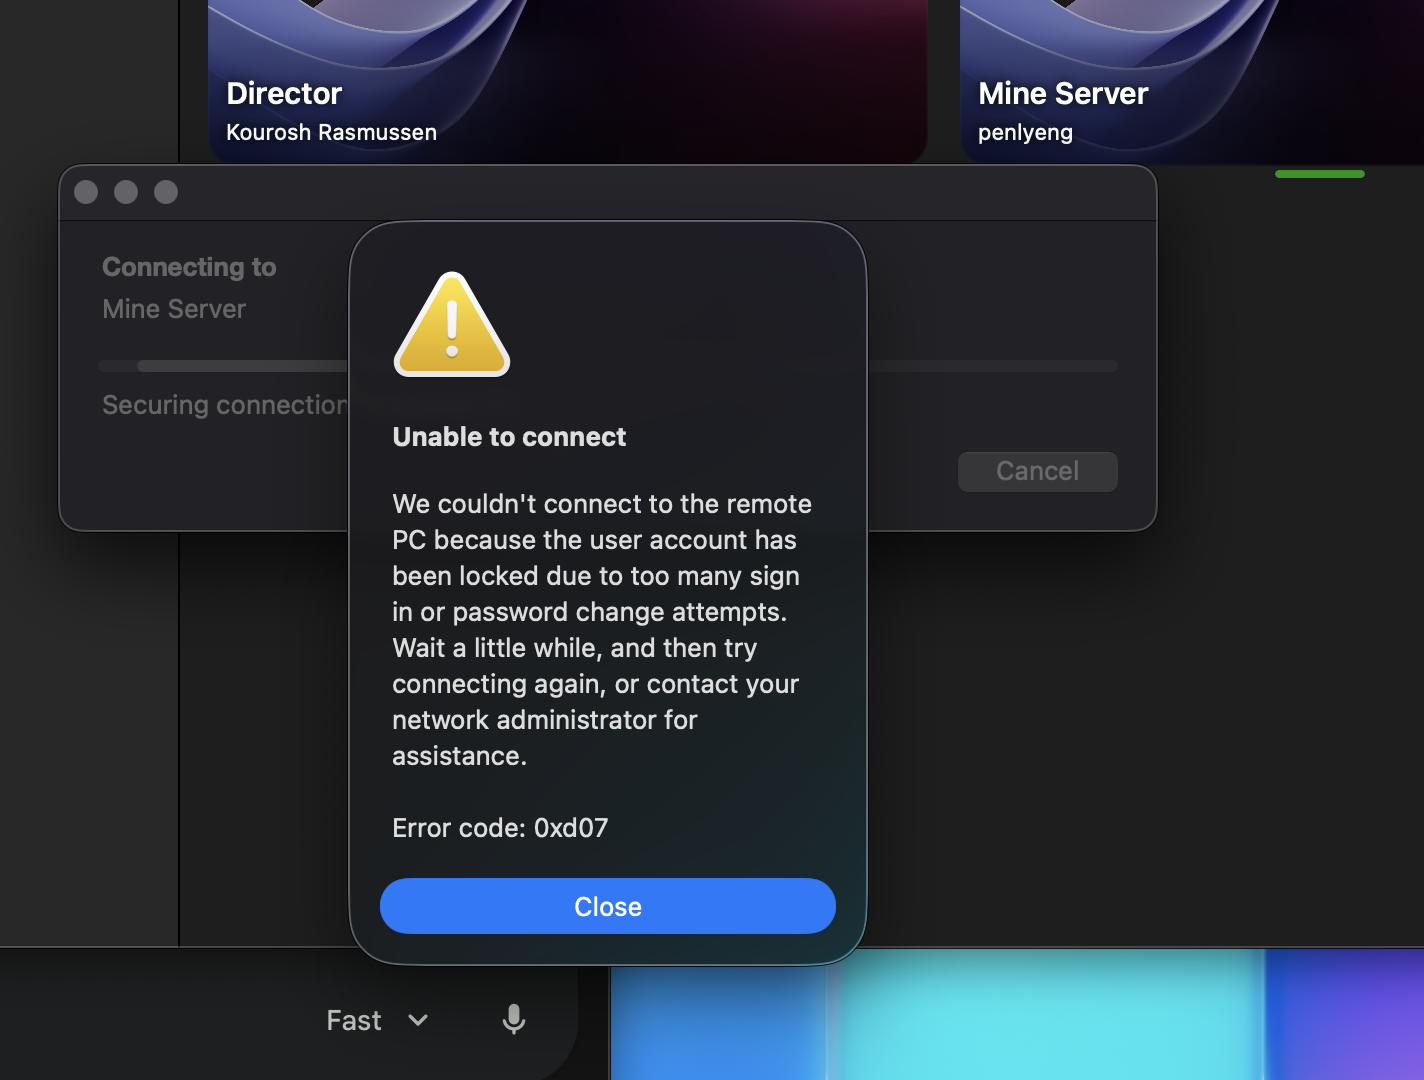Open connection quality selector near microphone

coord(378,1020)
